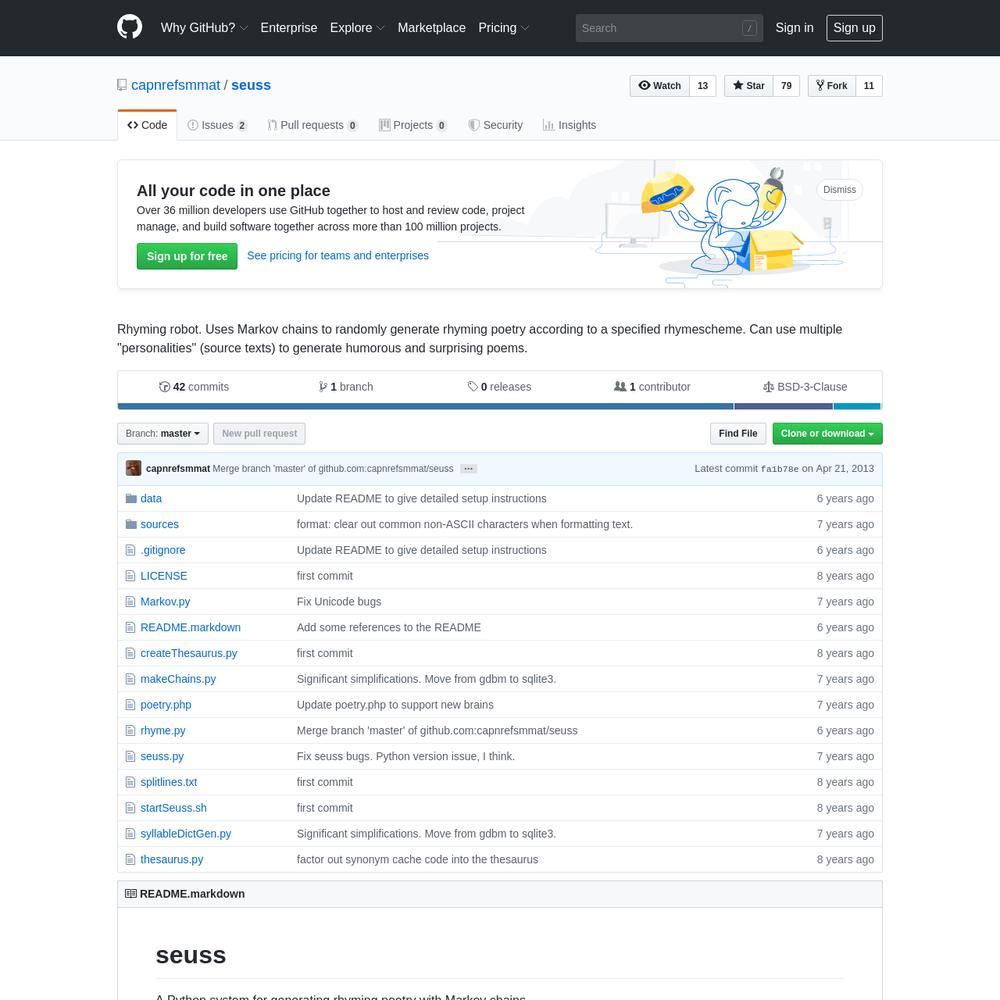Click the file icon beside Markov.py
1000x1000 pixels.
[x=131, y=601]
